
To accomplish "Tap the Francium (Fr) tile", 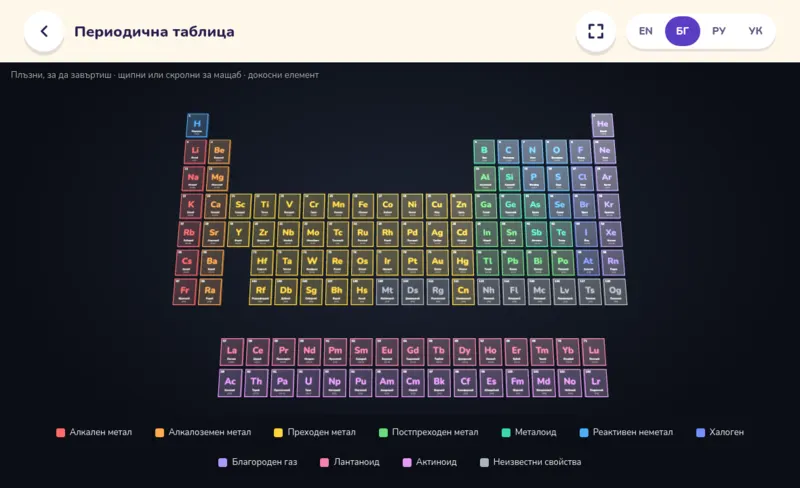I will (185, 291).
